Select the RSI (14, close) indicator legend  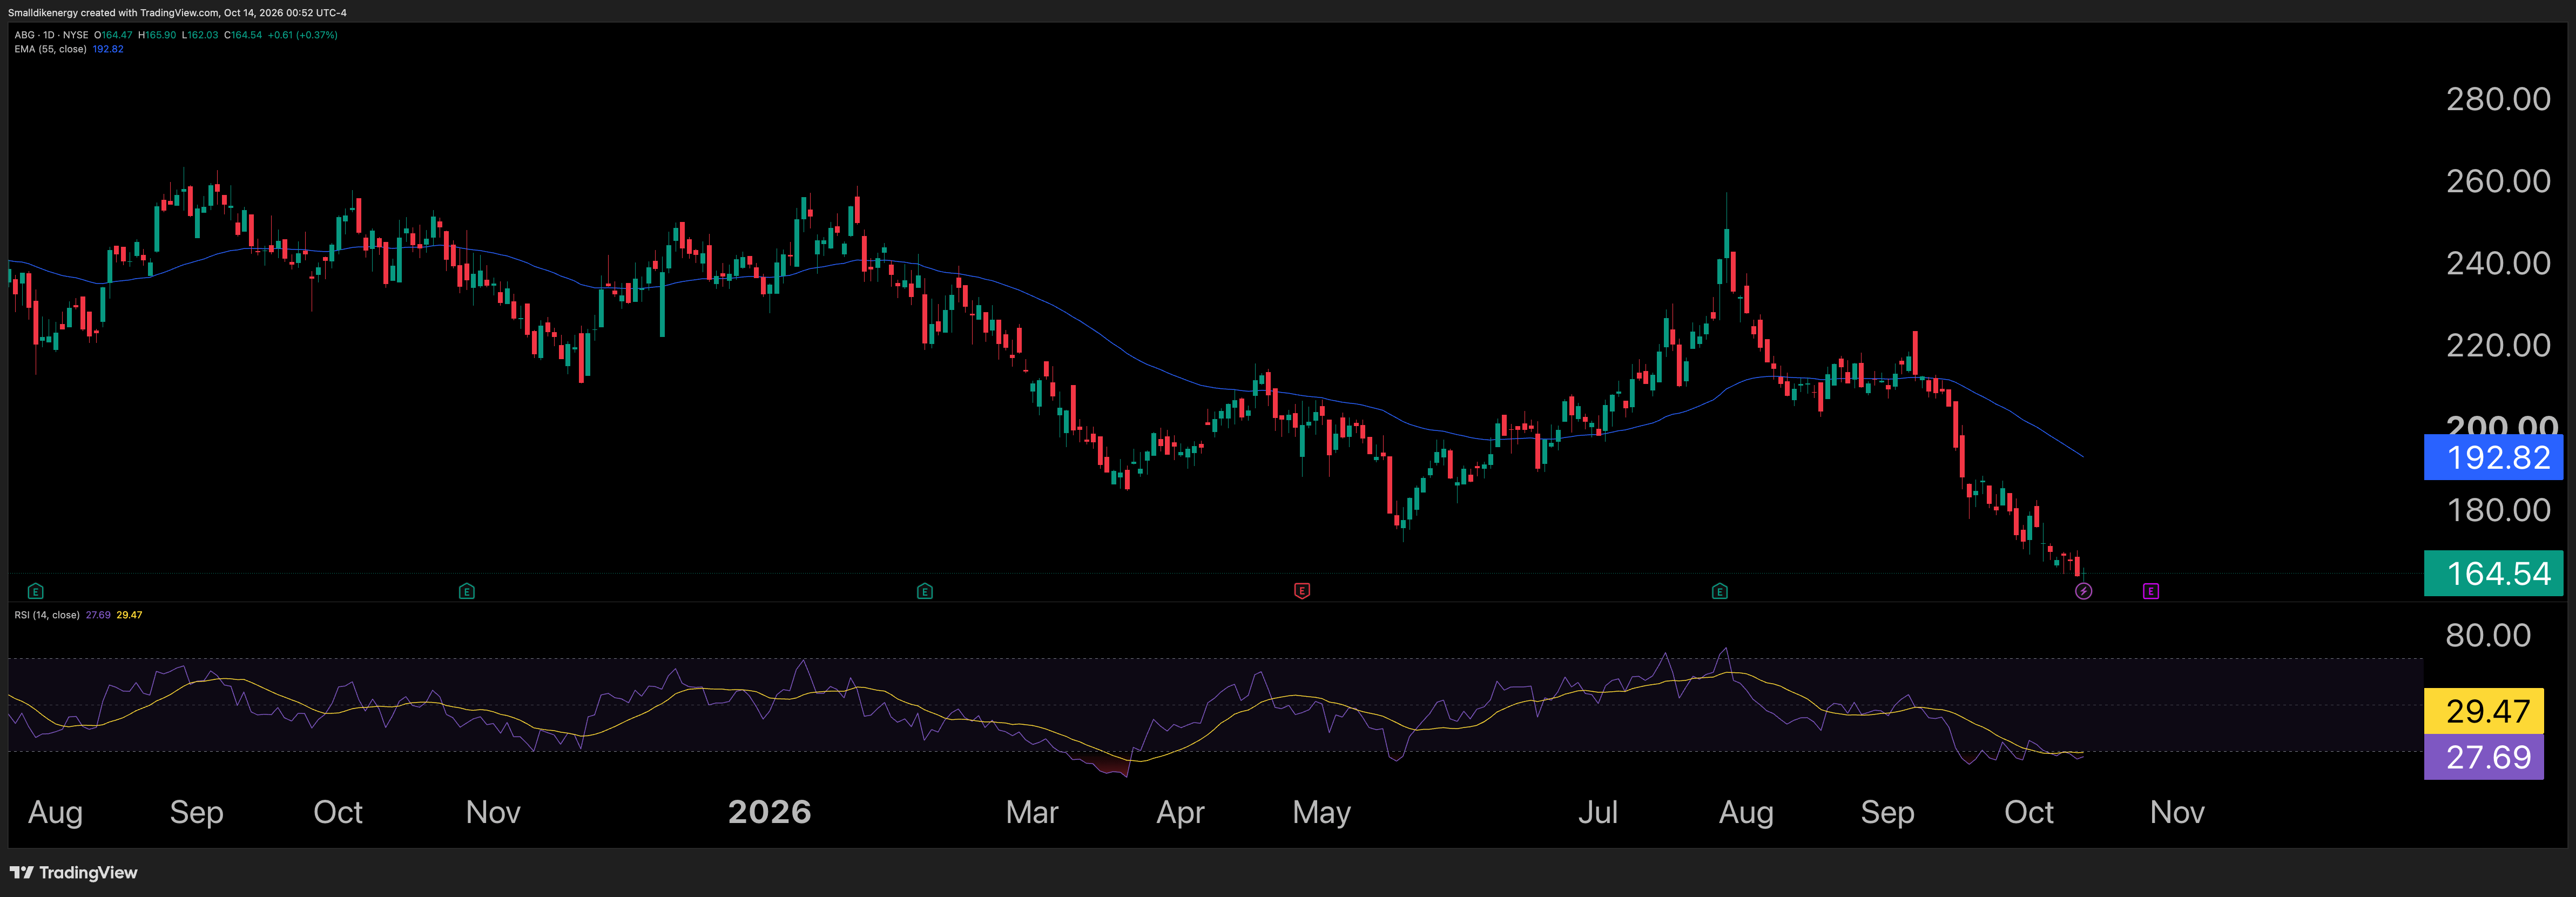click(x=47, y=615)
